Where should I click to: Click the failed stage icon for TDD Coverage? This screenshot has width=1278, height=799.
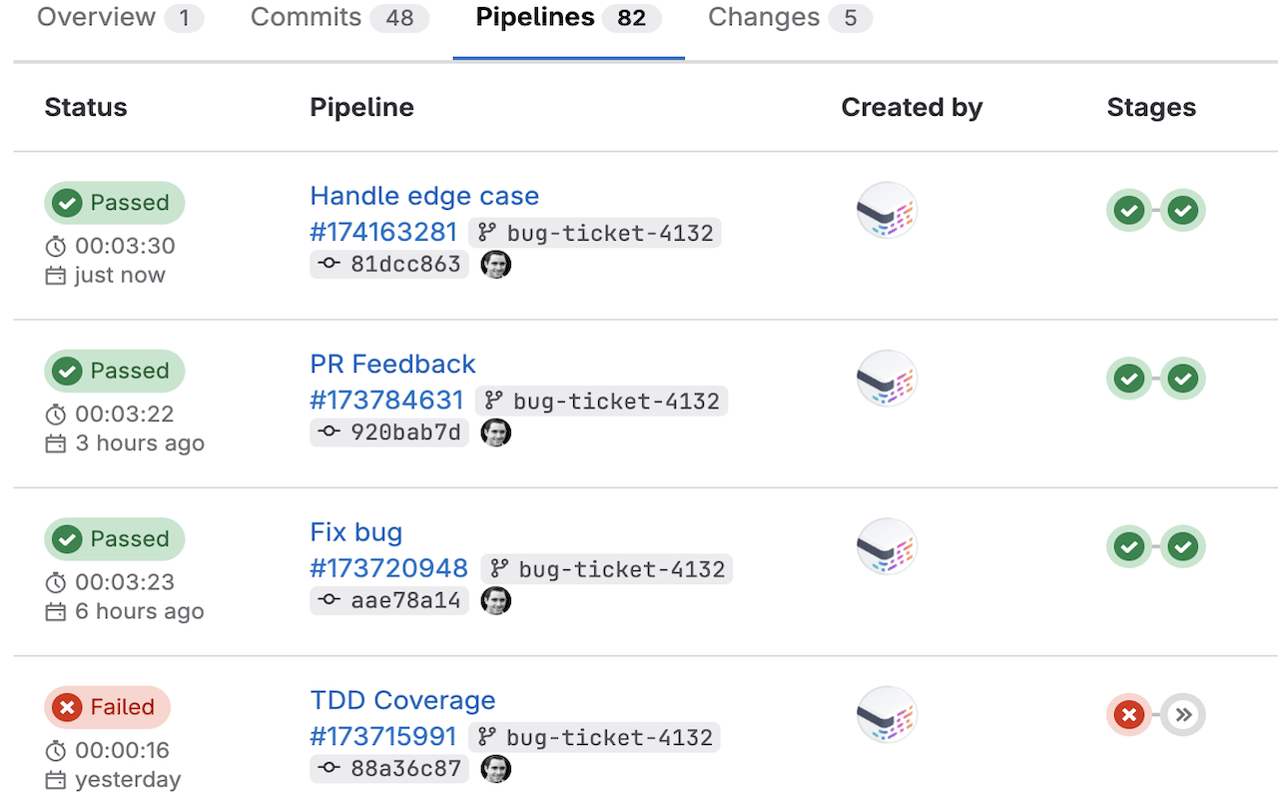pyautogui.click(x=1129, y=715)
